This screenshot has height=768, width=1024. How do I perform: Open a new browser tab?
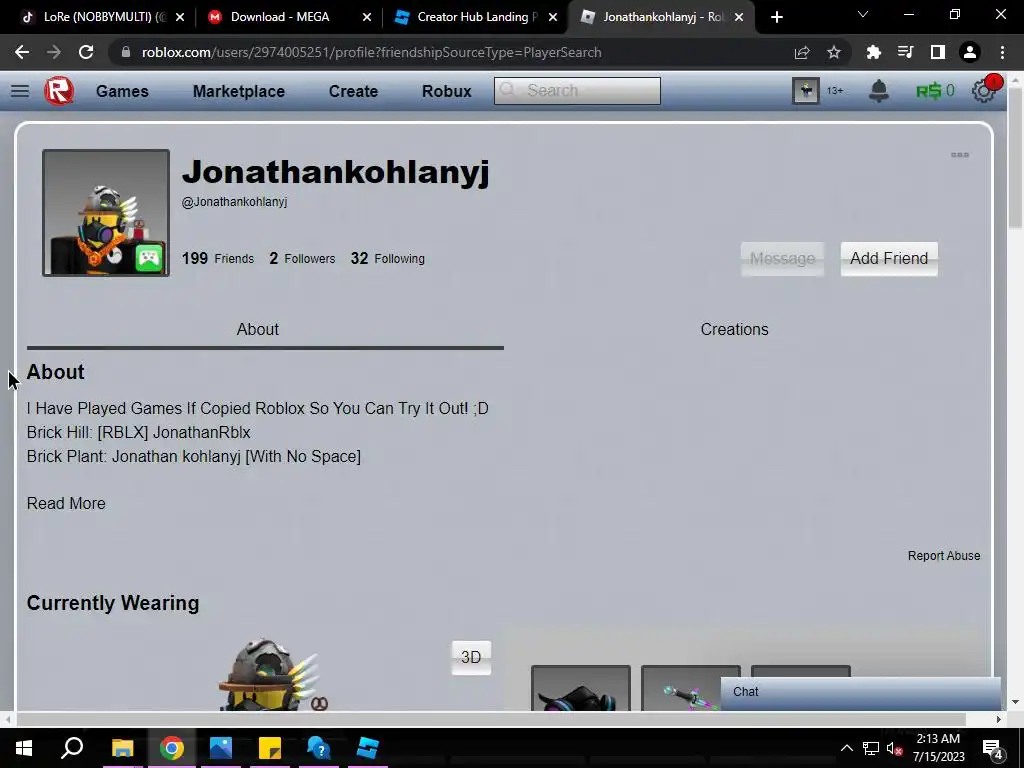(x=776, y=17)
